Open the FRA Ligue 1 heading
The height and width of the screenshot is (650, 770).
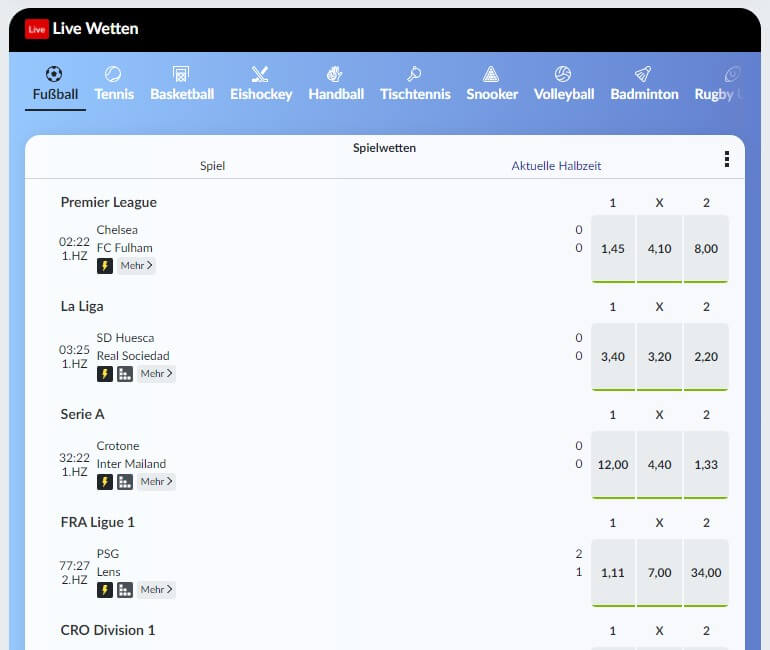[x=97, y=522]
